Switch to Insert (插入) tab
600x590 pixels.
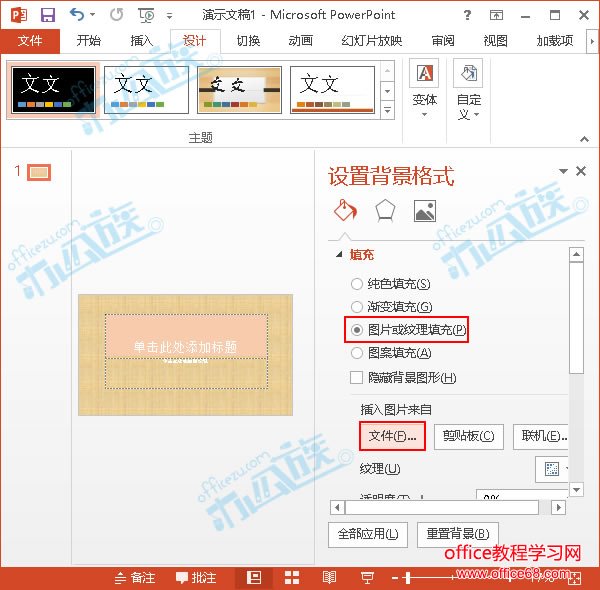[x=142, y=41]
